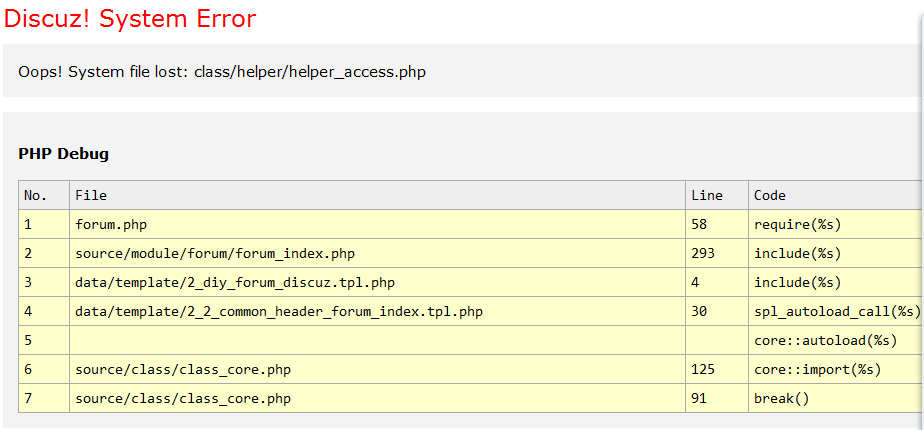Click row number 5 cell
Image resolution: width=924 pixels, height=430 pixels.
[44, 340]
